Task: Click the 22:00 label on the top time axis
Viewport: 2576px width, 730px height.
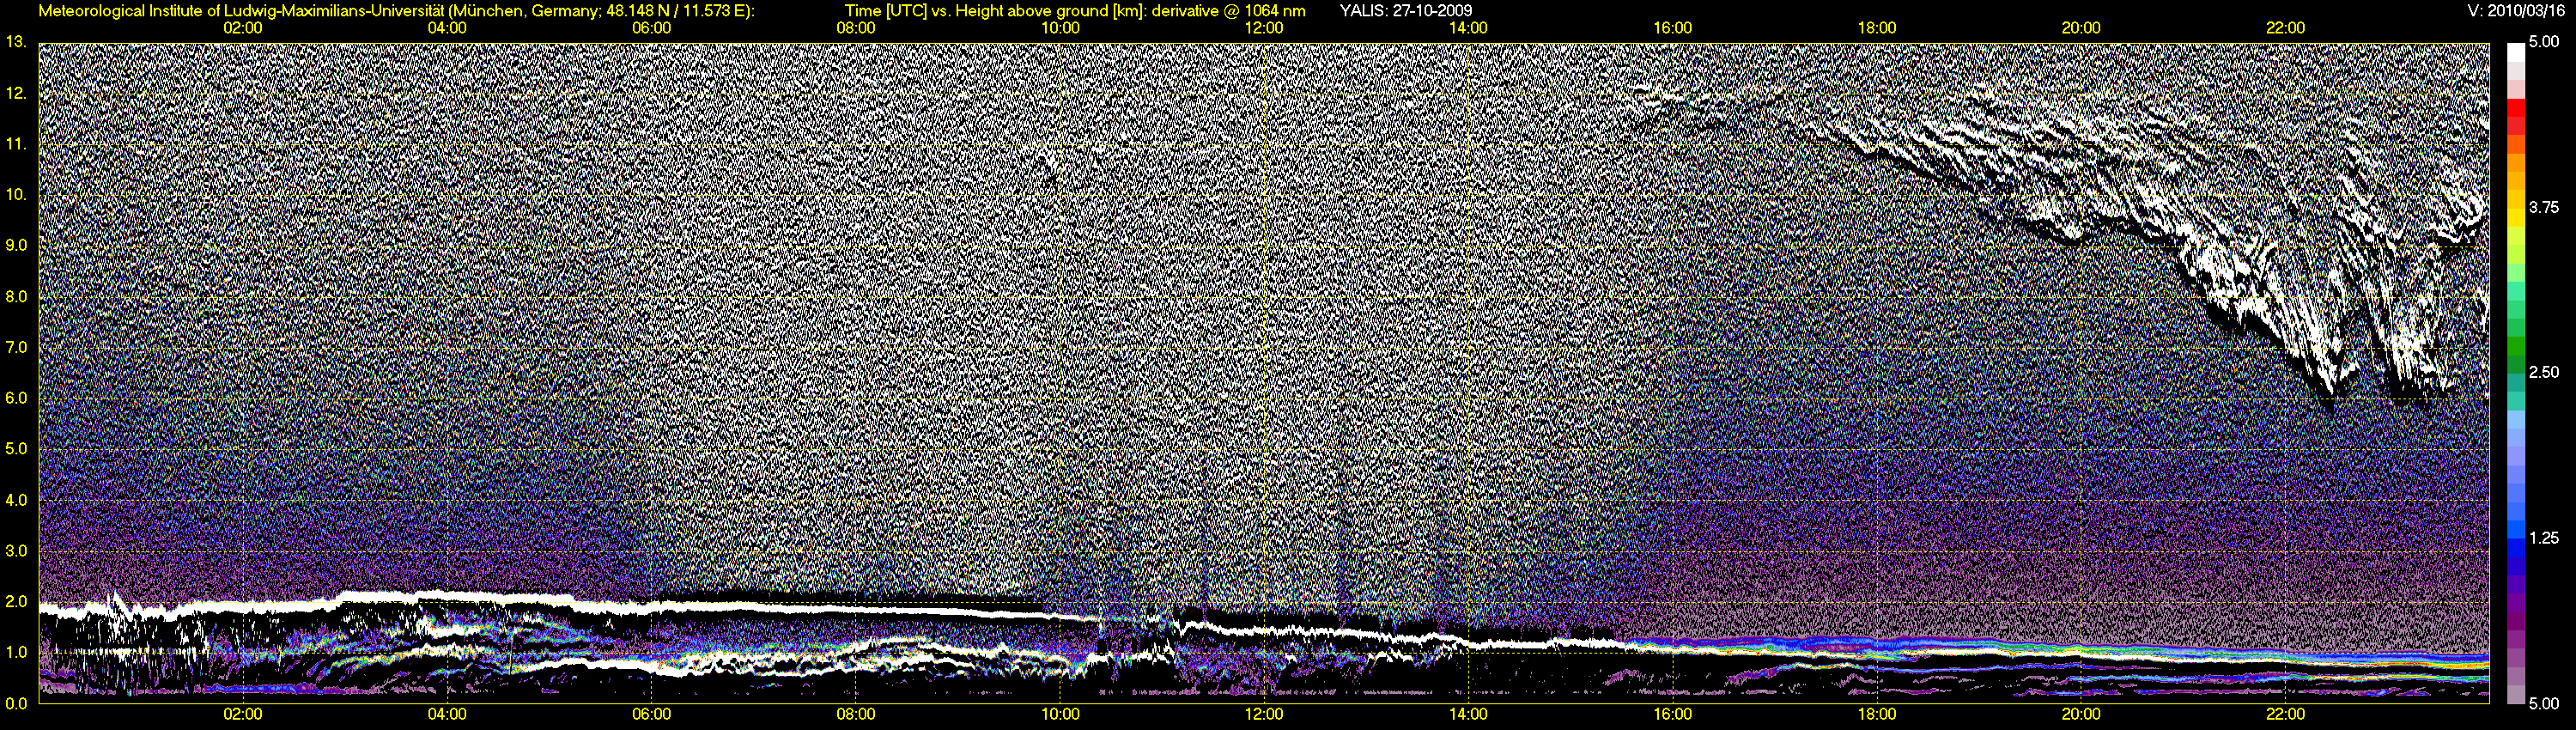Action: click(2286, 28)
